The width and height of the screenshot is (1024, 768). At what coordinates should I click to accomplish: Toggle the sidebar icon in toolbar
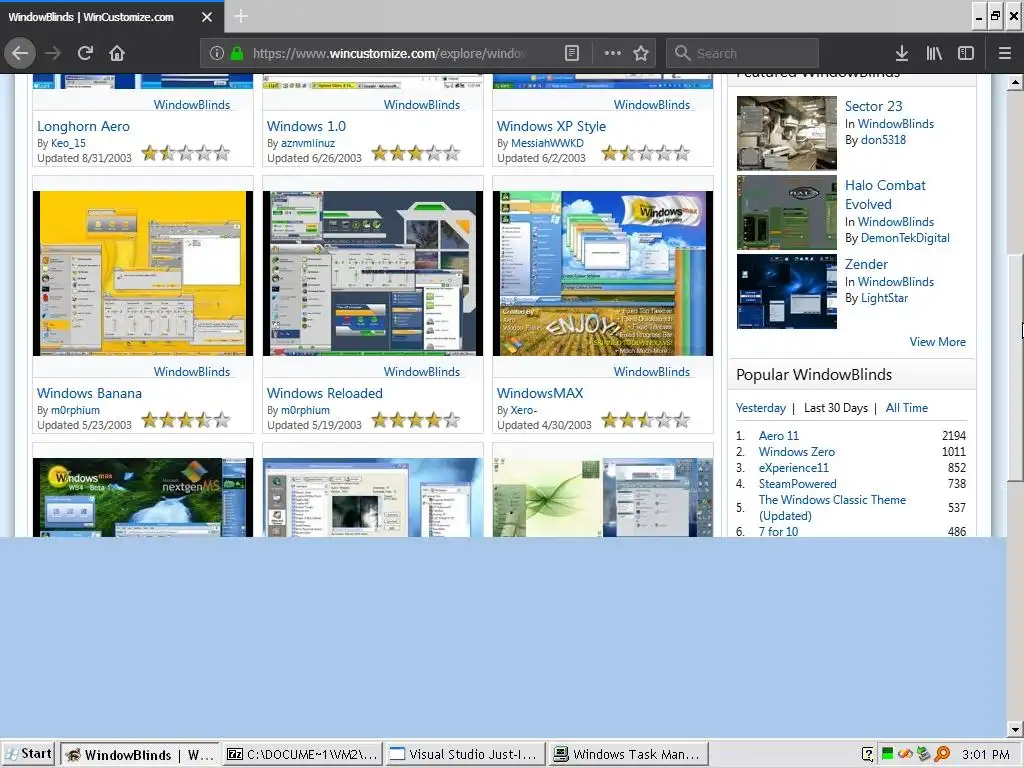[x=966, y=53]
